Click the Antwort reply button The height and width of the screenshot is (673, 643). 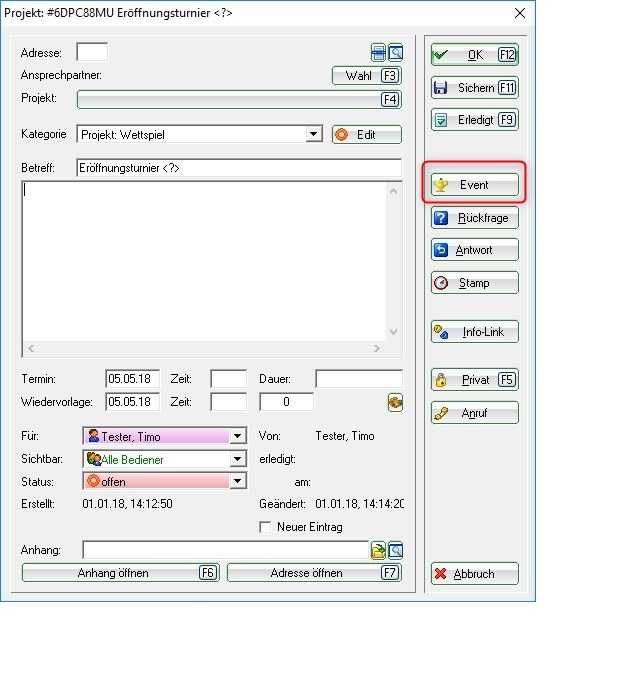[474, 250]
